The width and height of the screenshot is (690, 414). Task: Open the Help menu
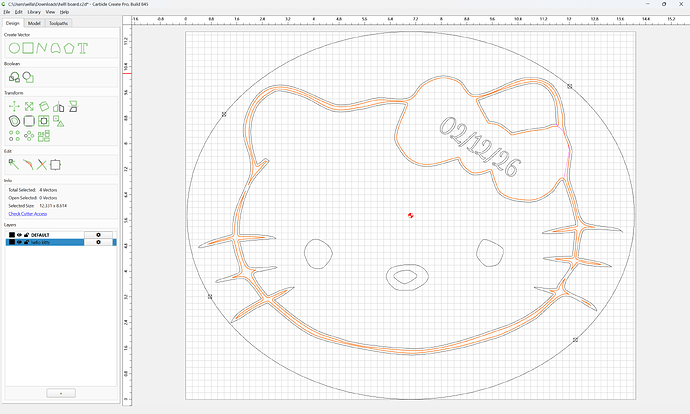click(64, 12)
